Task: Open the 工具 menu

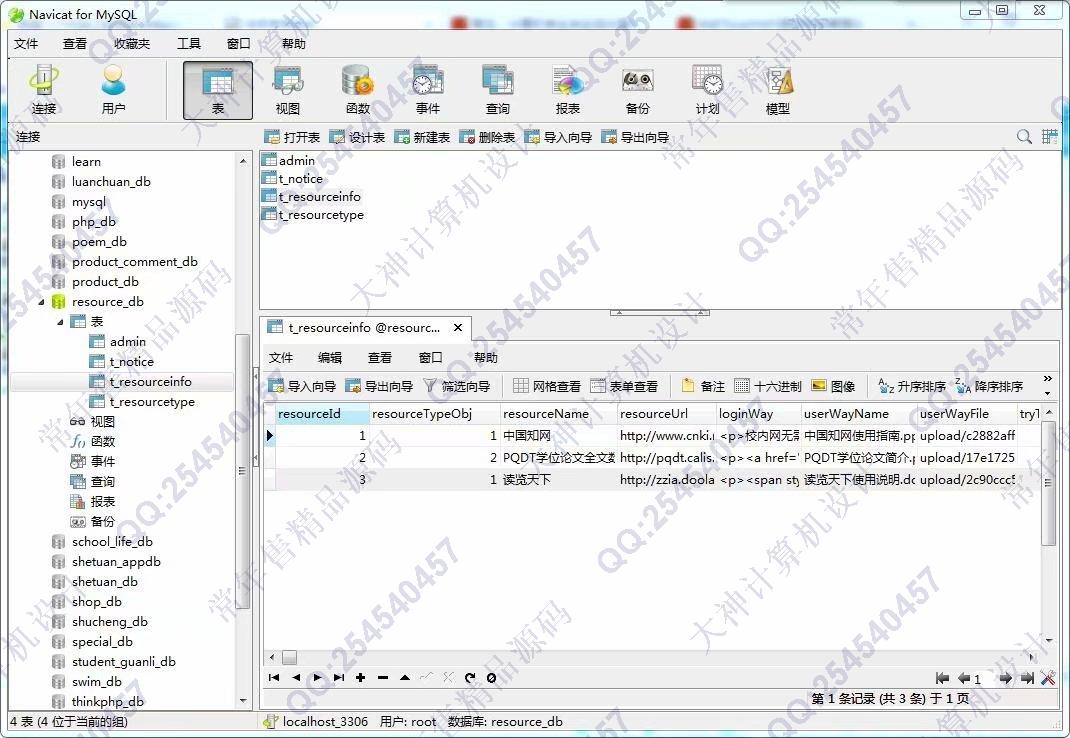Action: [189, 44]
